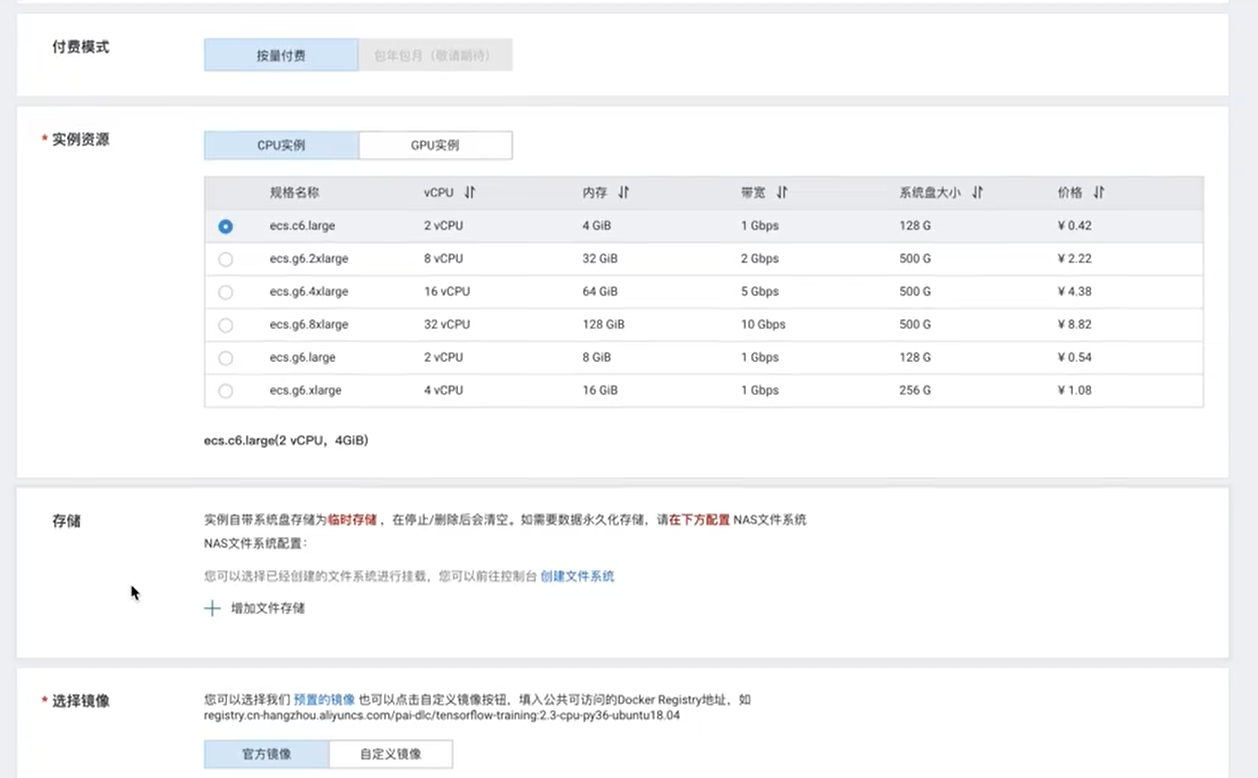The width and height of the screenshot is (1258, 778).
Task: Choose the ecs.g6.8xlarge instance option
Action: point(225,324)
